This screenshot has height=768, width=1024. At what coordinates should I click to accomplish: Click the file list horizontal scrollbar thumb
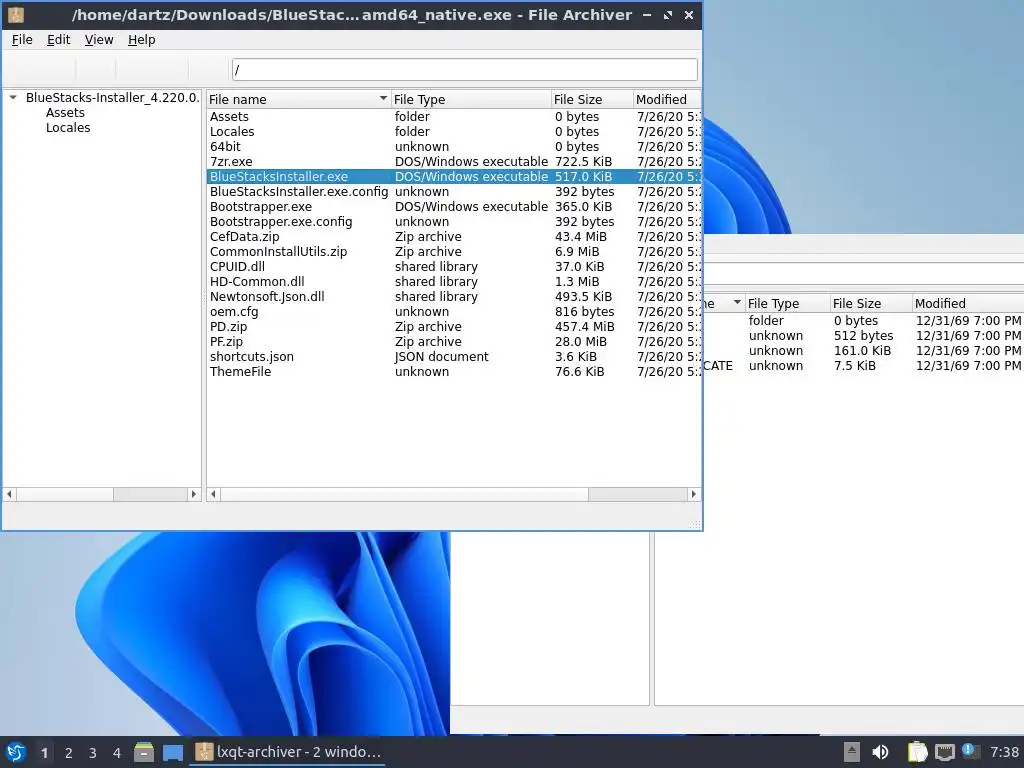pos(404,494)
